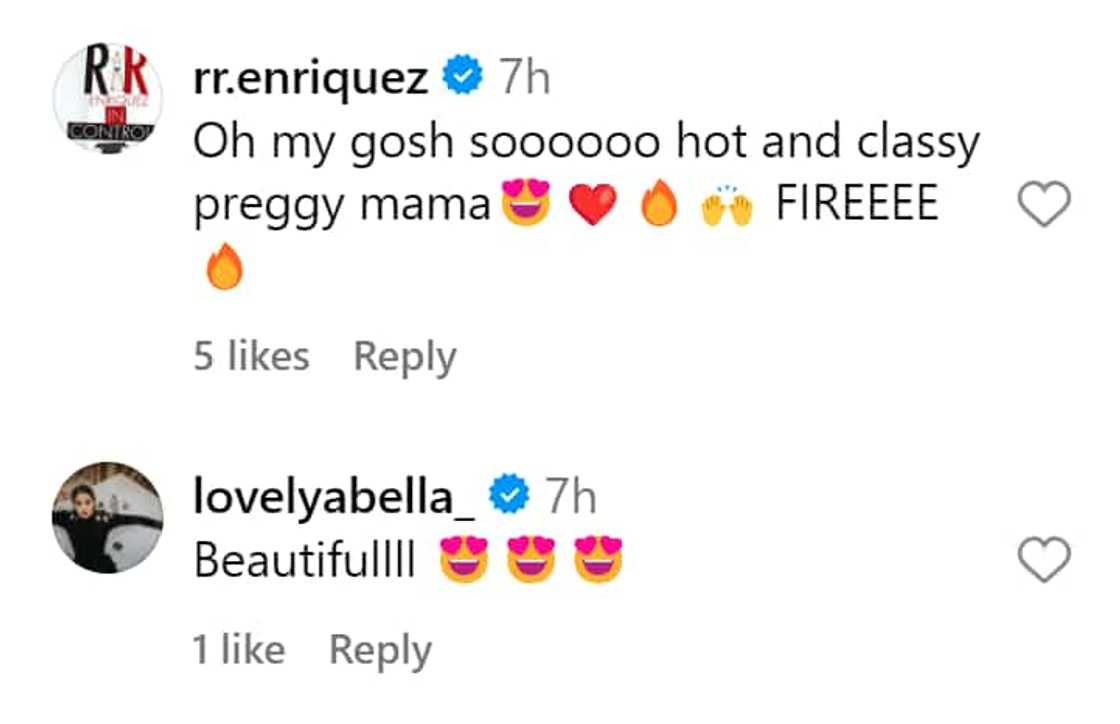Click the 7h timestamp on rr.enriquez comment
The width and height of the screenshot is (1120, 724).
(x=525, y=79)
